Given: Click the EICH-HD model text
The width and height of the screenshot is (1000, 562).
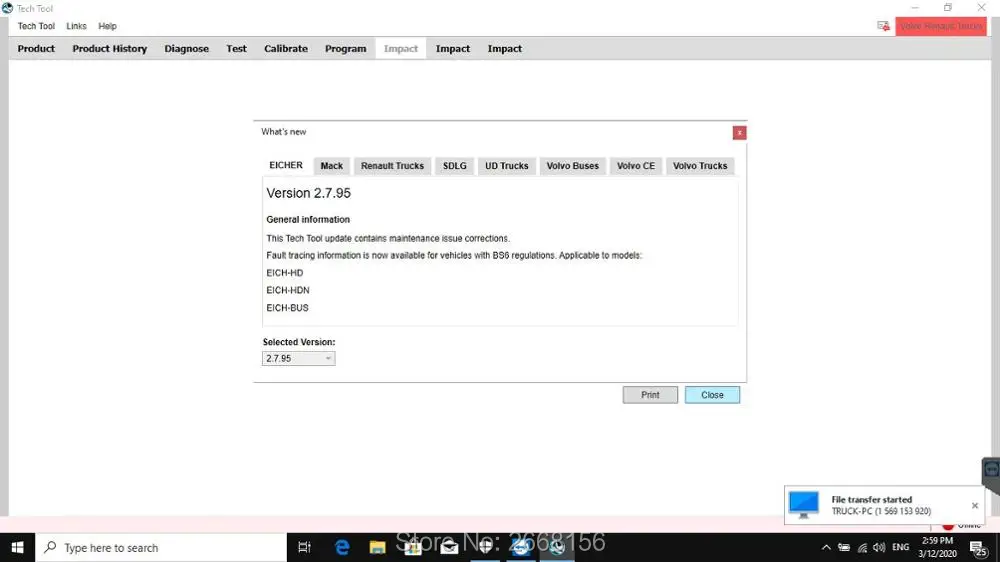Looking at the screenshot, I should coord(284,272).
